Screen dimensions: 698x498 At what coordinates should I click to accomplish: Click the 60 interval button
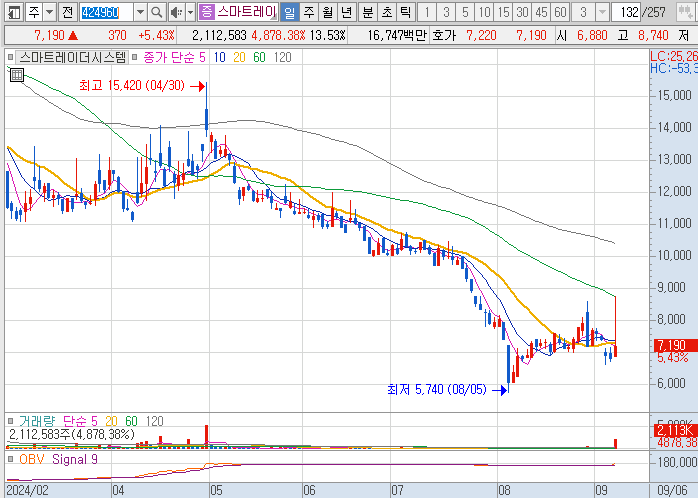(x=560, y=12)
